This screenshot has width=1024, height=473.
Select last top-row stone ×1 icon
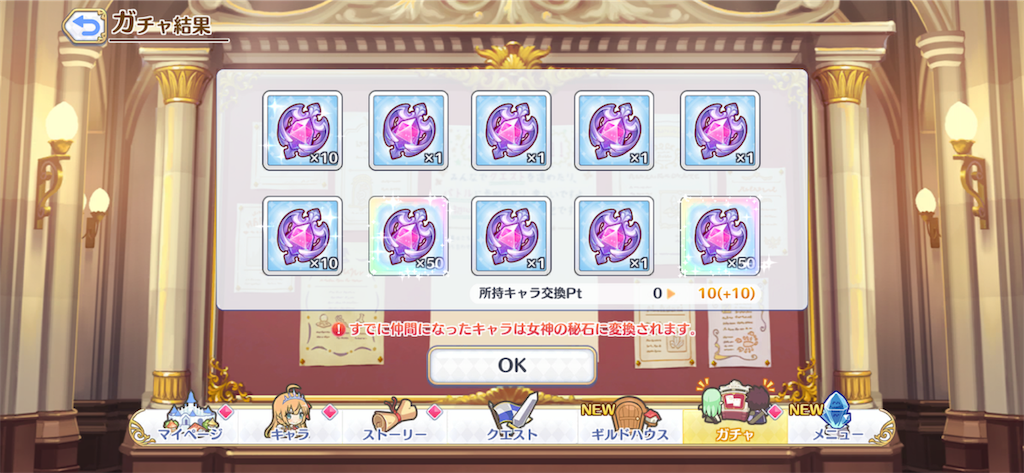(x=720, y=131)
